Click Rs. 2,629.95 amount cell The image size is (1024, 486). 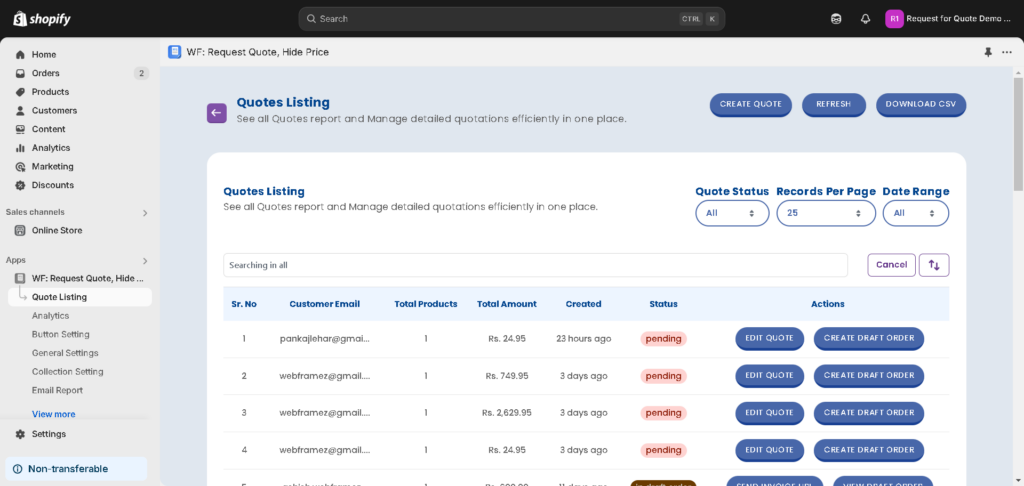[x=507, y=413]
